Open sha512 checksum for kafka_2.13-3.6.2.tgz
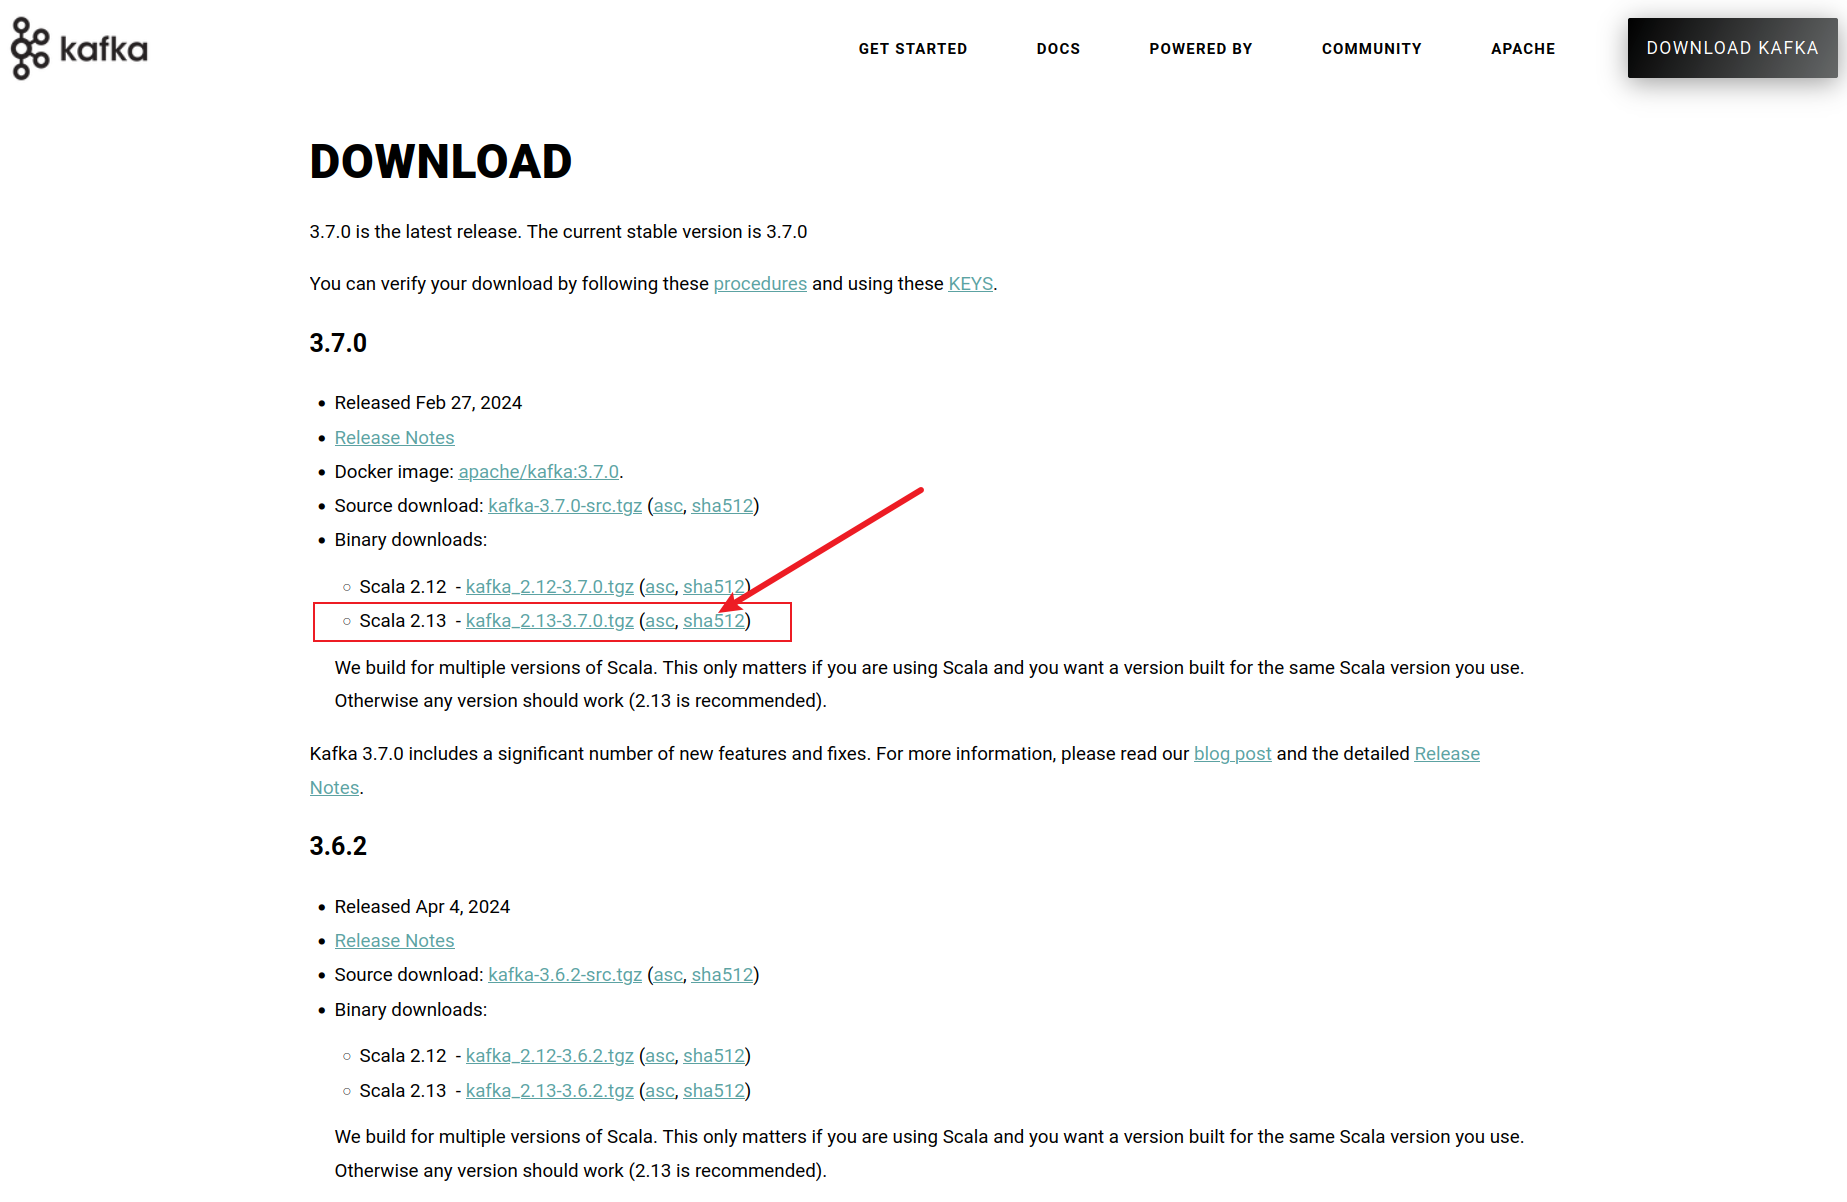 click(x=713, y=1091)
